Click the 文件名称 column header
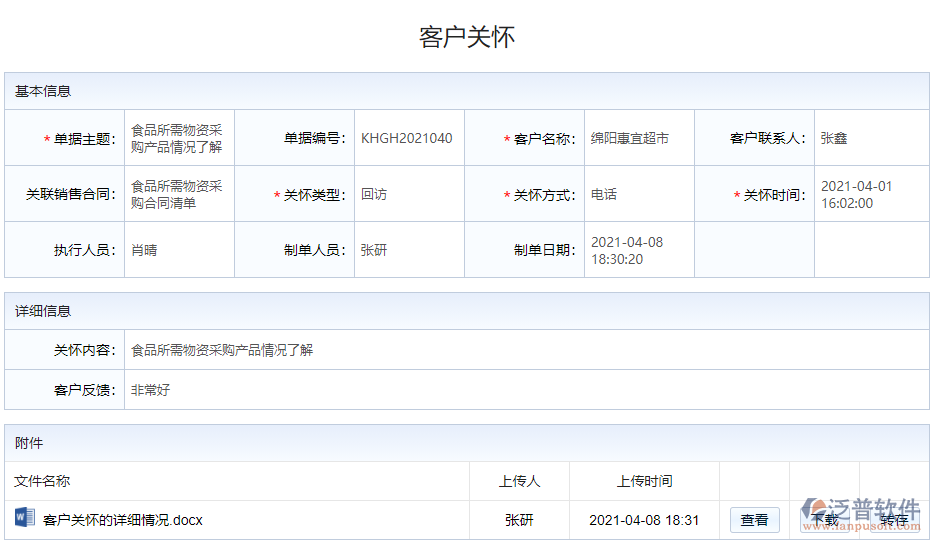Image resolution: width=931 pixels, height=542 pixels. coord(42,481)
